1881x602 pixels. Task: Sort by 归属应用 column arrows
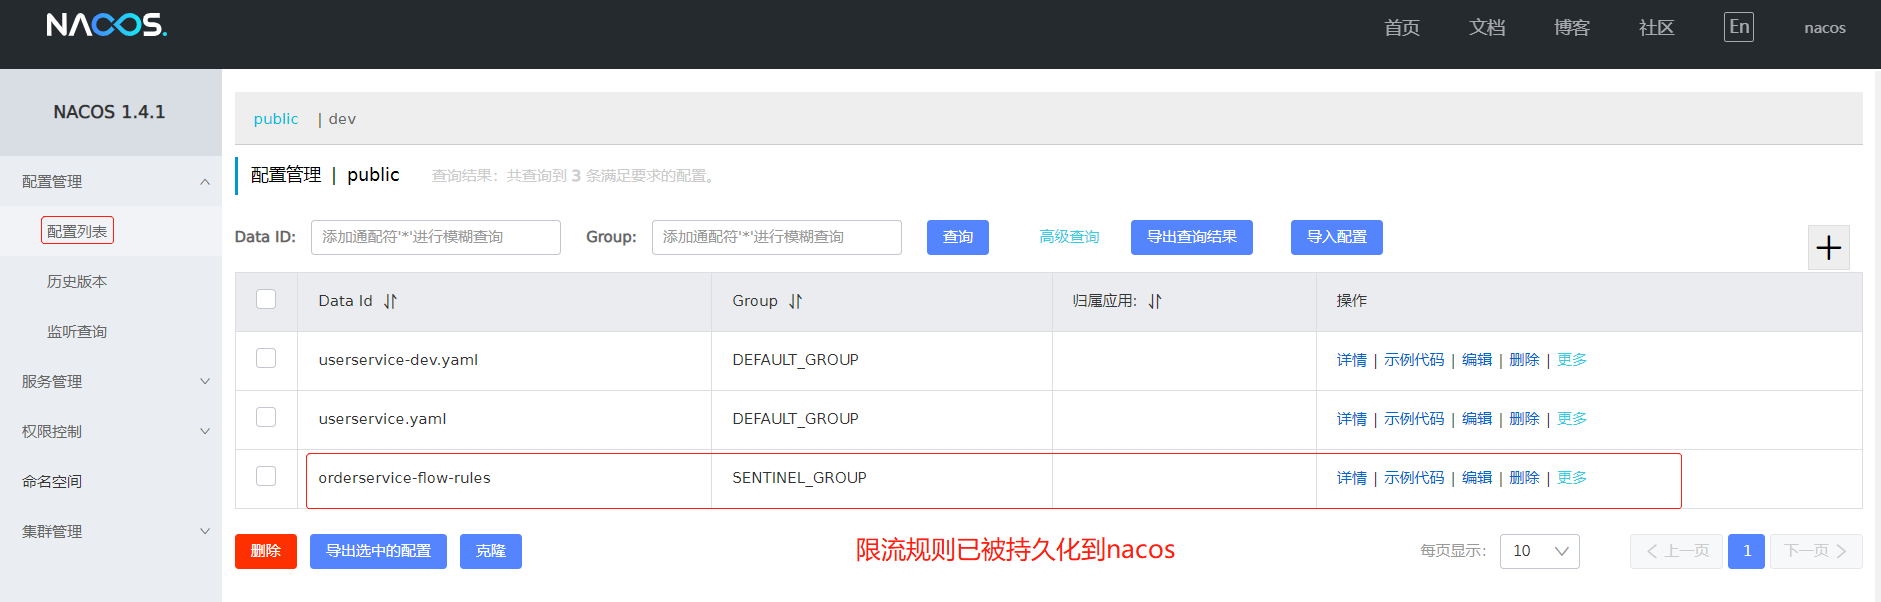pos(1155,301)
